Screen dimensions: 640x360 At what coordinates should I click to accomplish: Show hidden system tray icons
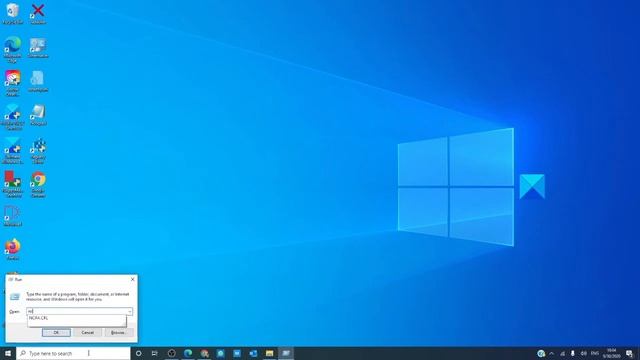551,353
